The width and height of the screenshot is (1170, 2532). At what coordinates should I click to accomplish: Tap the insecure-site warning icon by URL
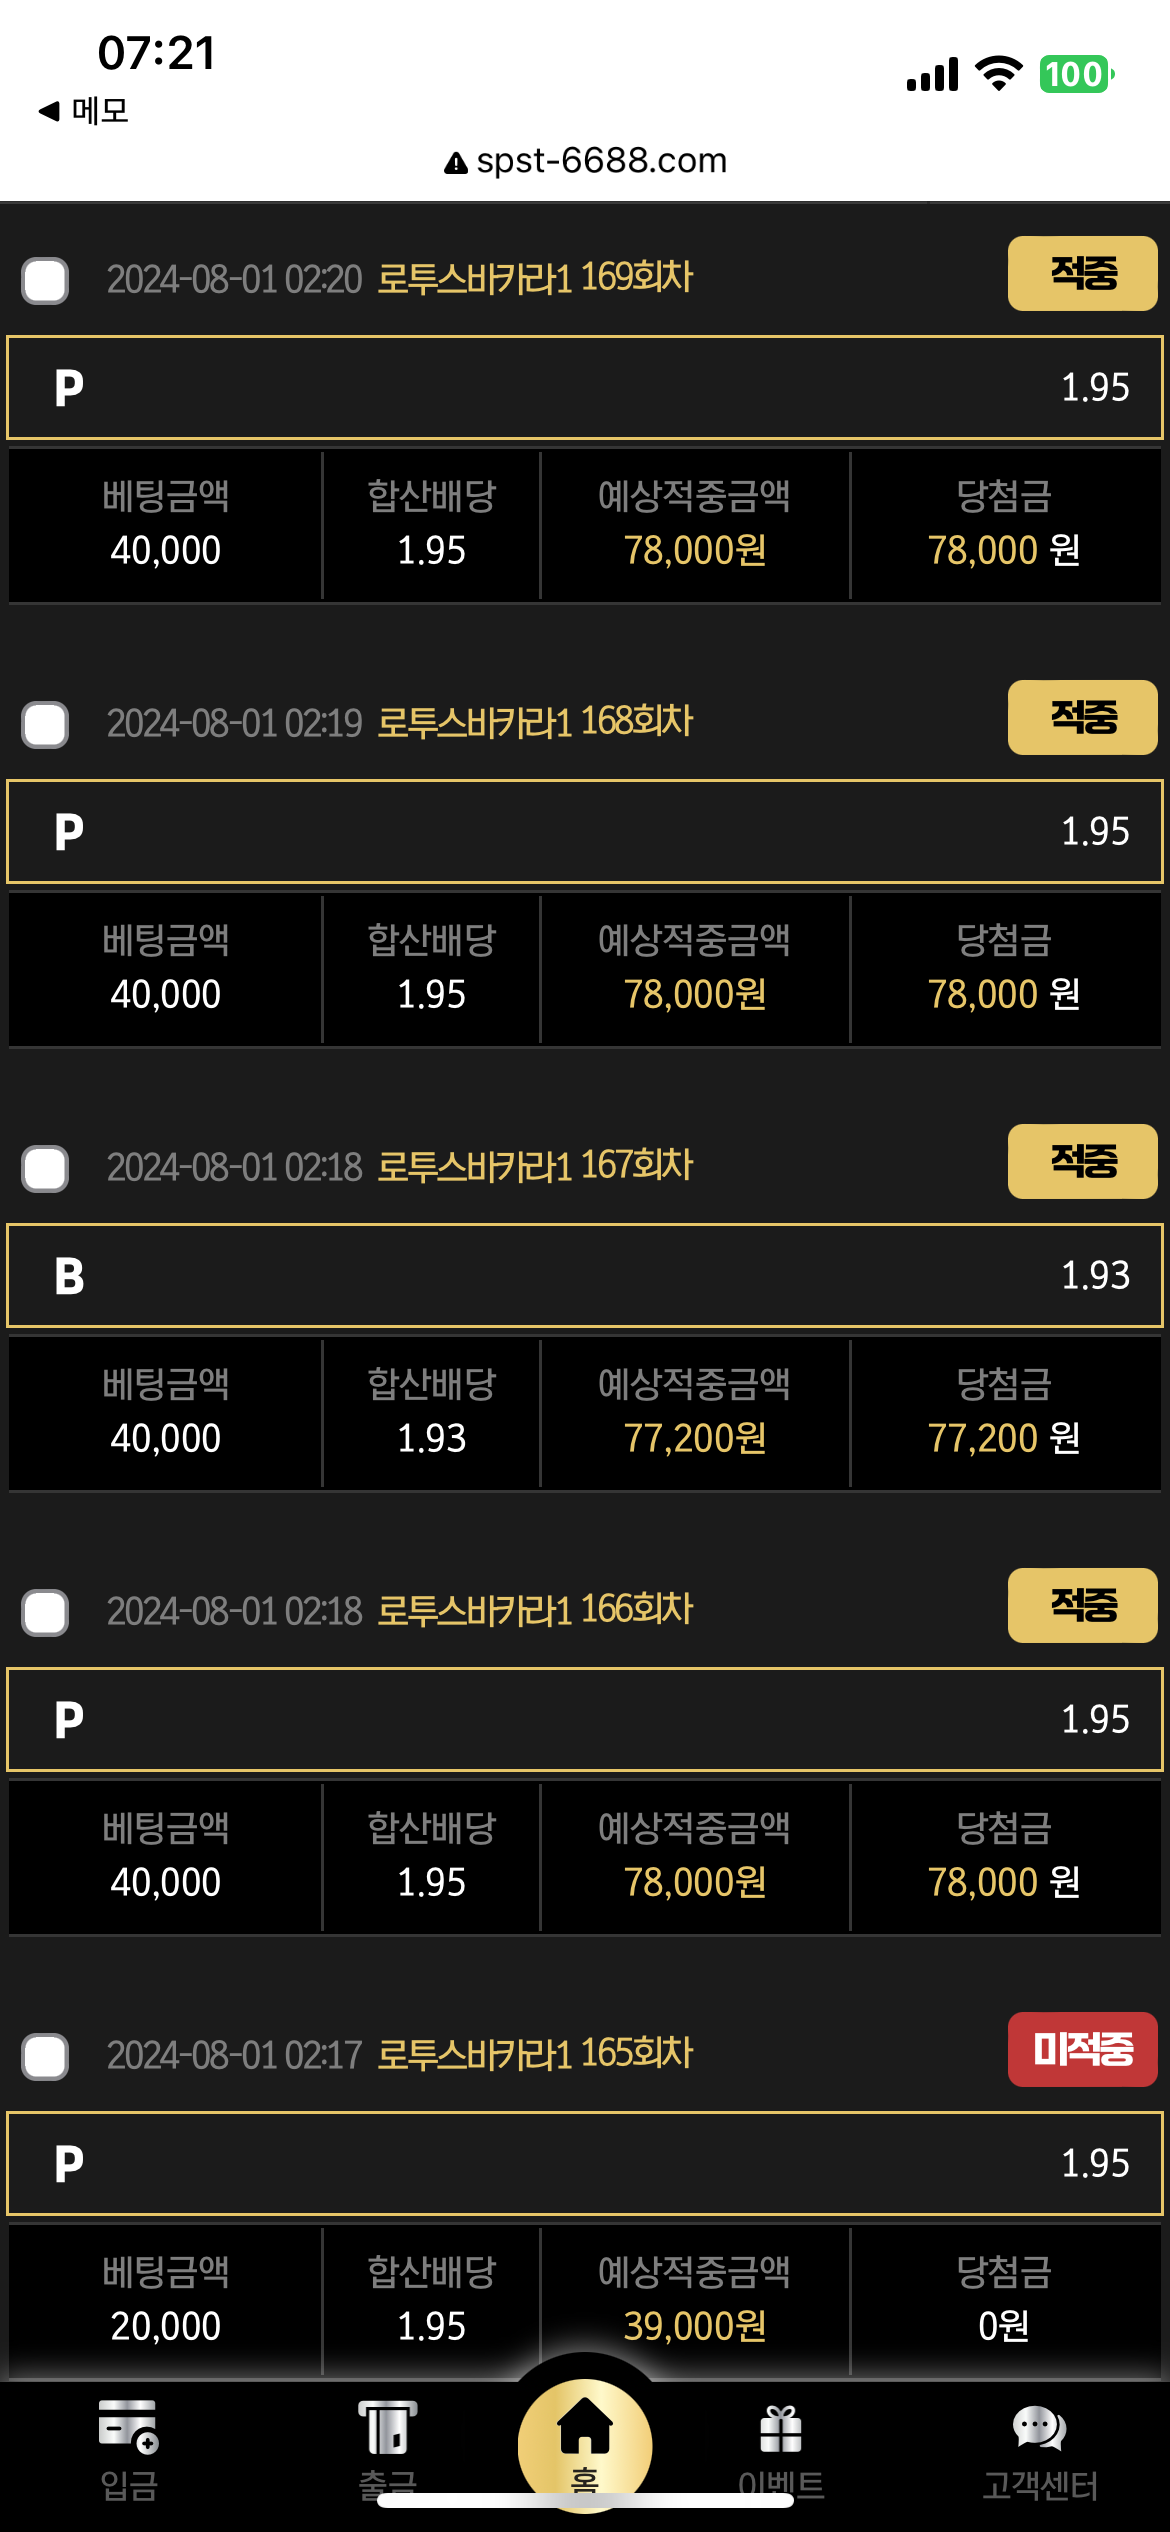click(456, 163)
